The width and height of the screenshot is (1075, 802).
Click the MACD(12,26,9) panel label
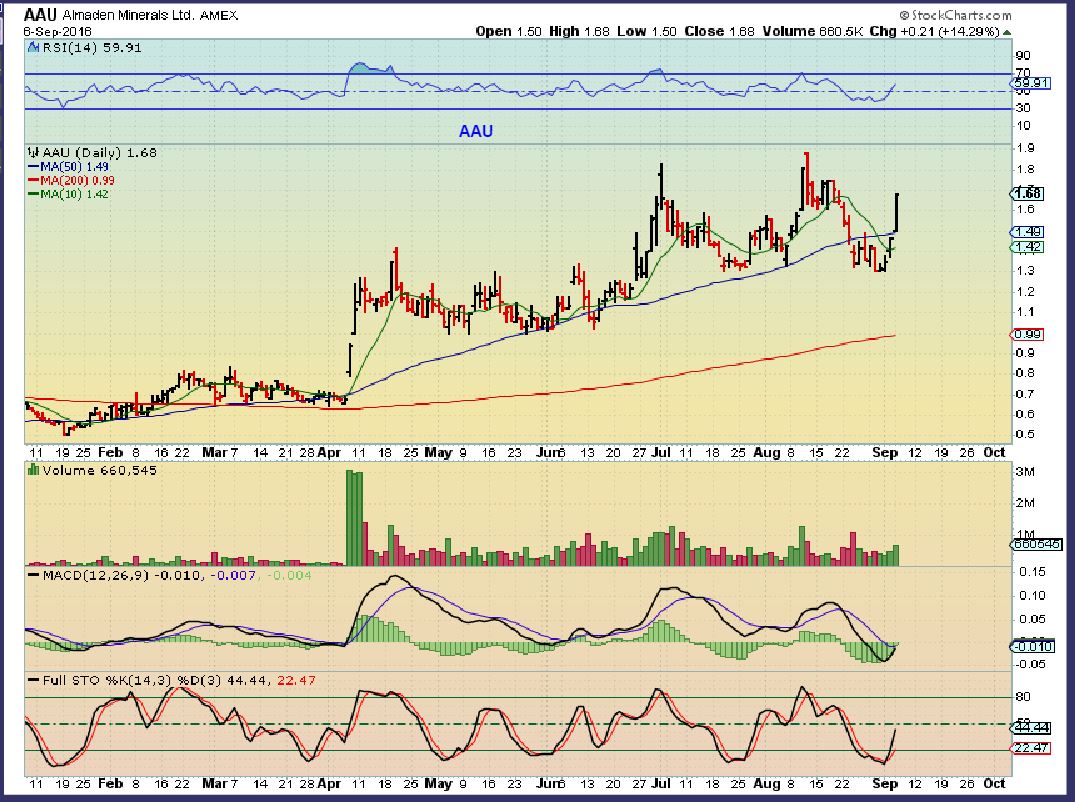click(96, 575)
